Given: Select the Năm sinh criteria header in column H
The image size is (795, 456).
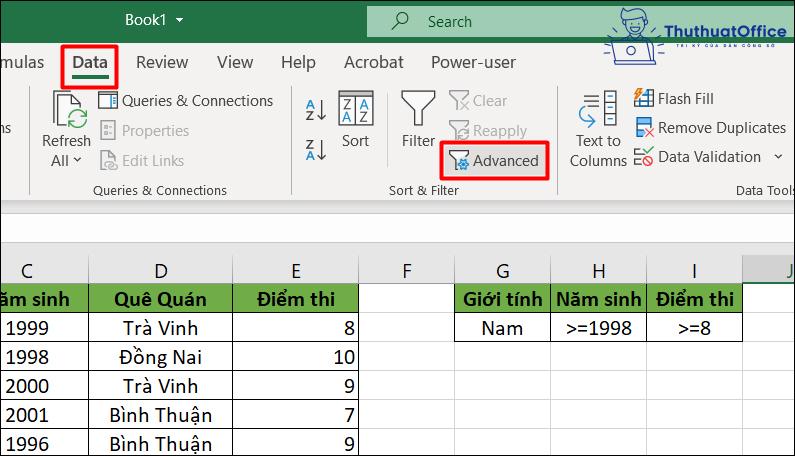Looking at the screenshot, I should click(598, 299).
